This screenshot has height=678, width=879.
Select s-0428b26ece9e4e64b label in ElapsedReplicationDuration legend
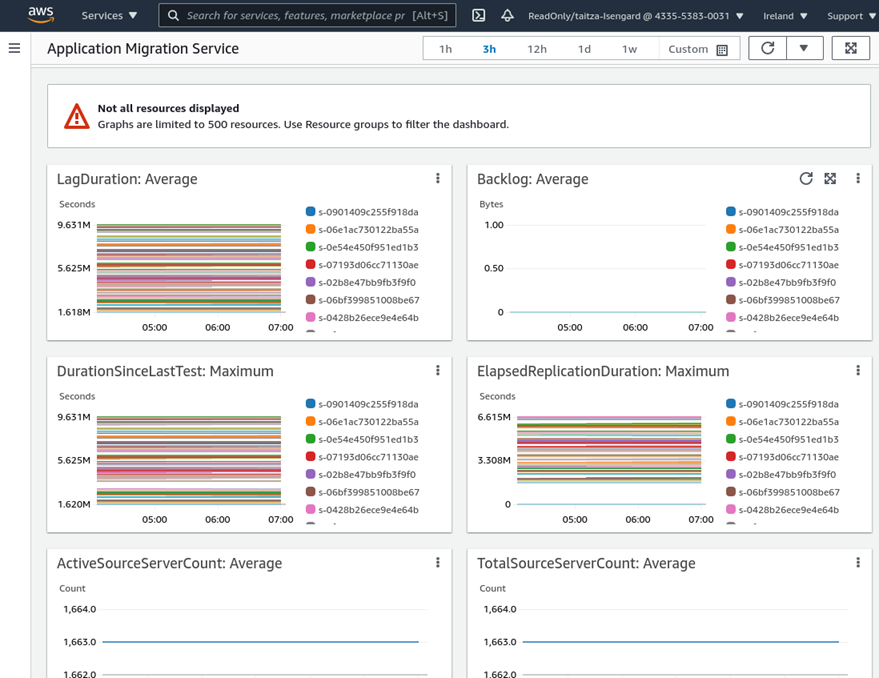(789, 510)
